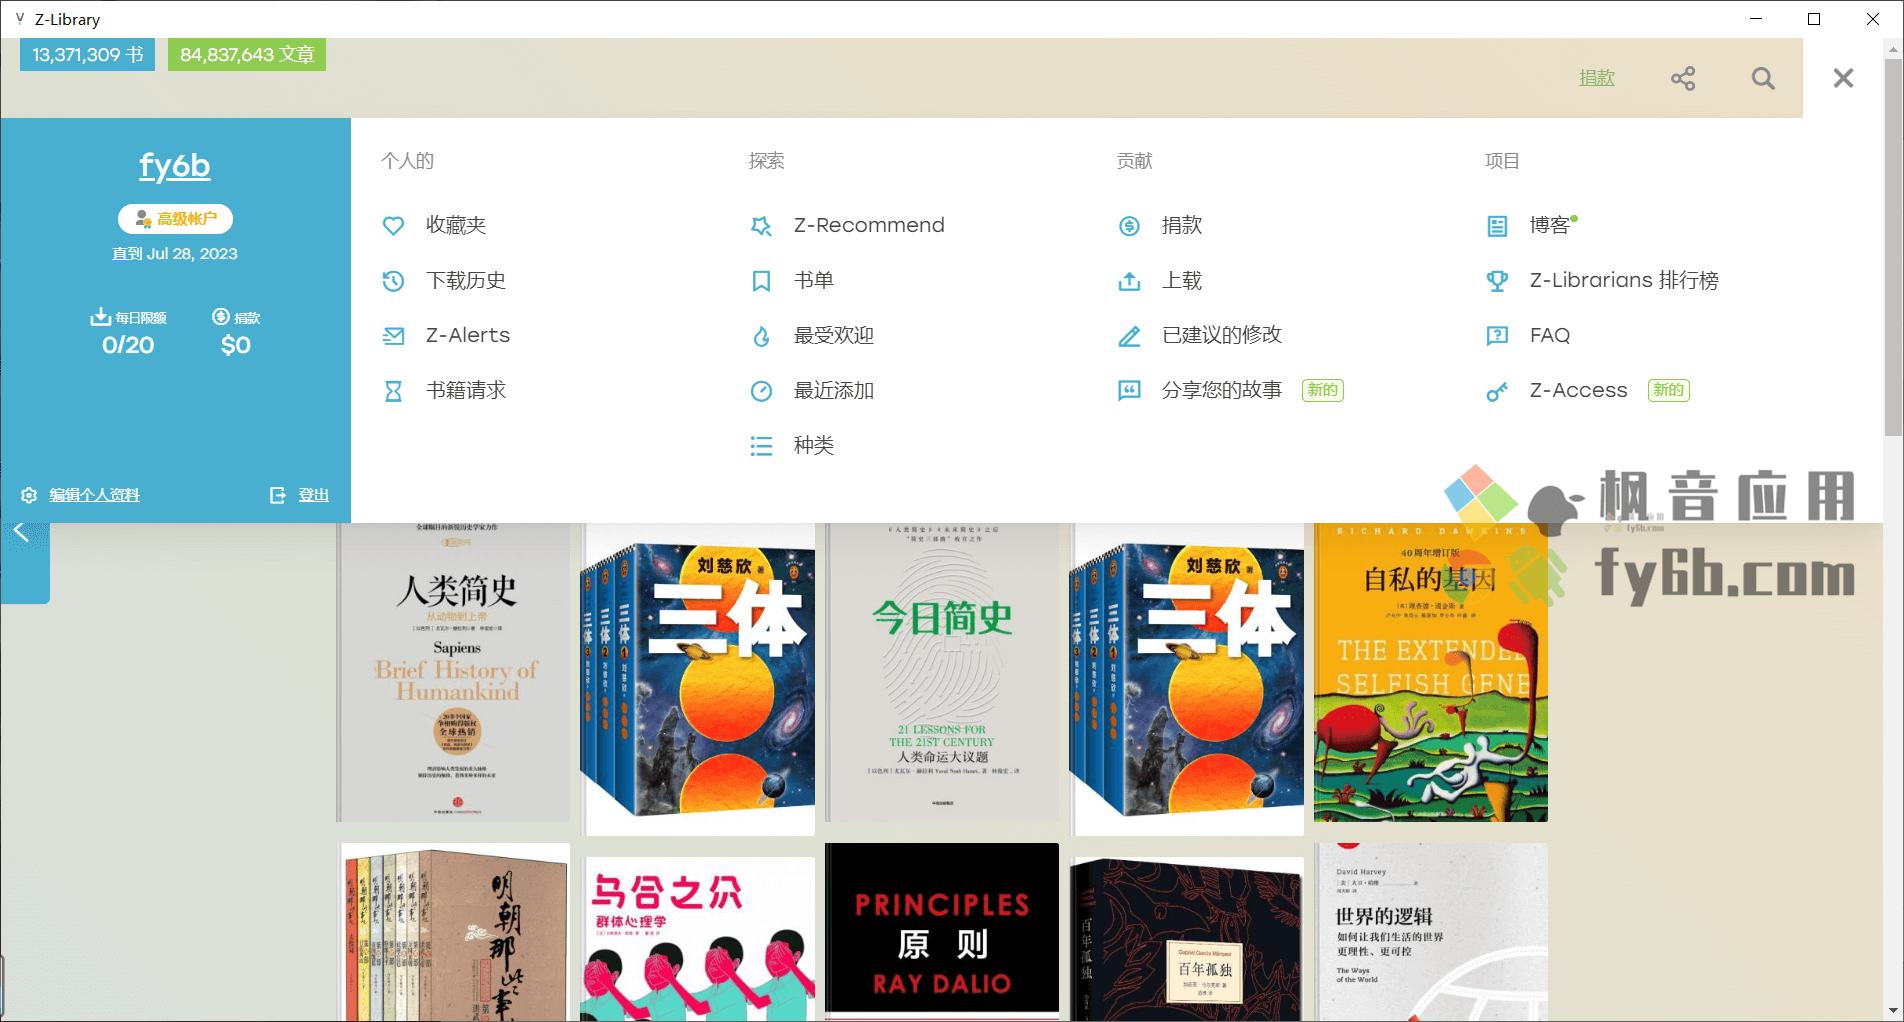Open Z-Librarians 排行榜 entry
This screenshot has height=1022, width=1904.
tap(1624, 280)
